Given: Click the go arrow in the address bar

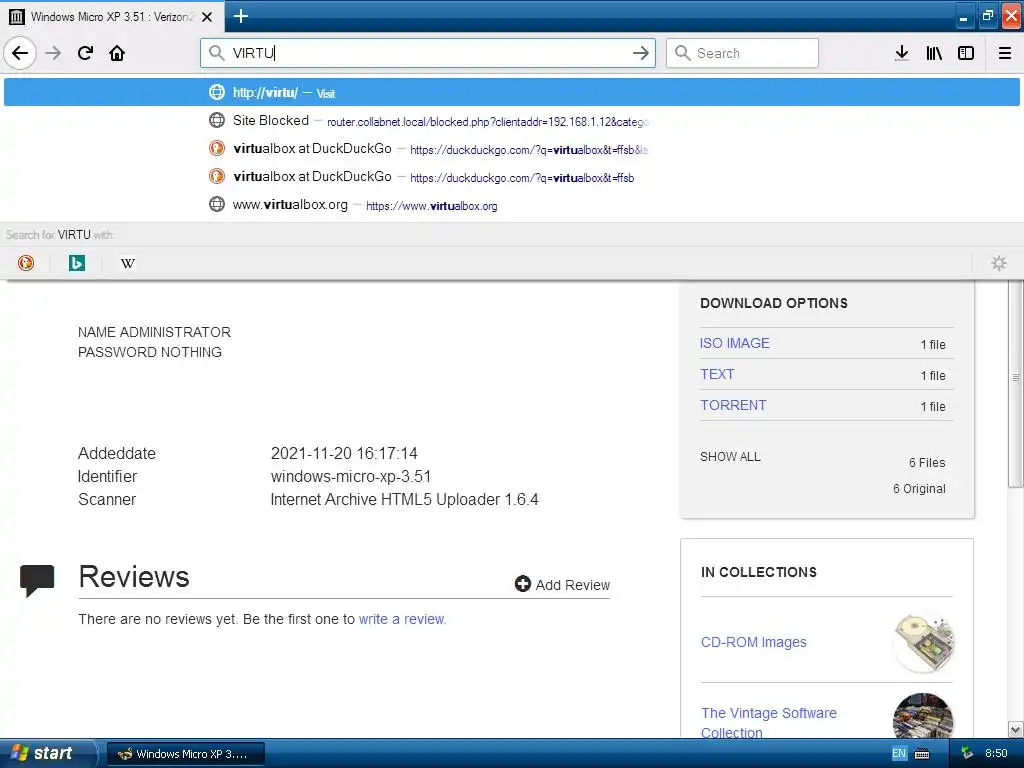Looking at the screenshot, I should (x=641, y=53).
